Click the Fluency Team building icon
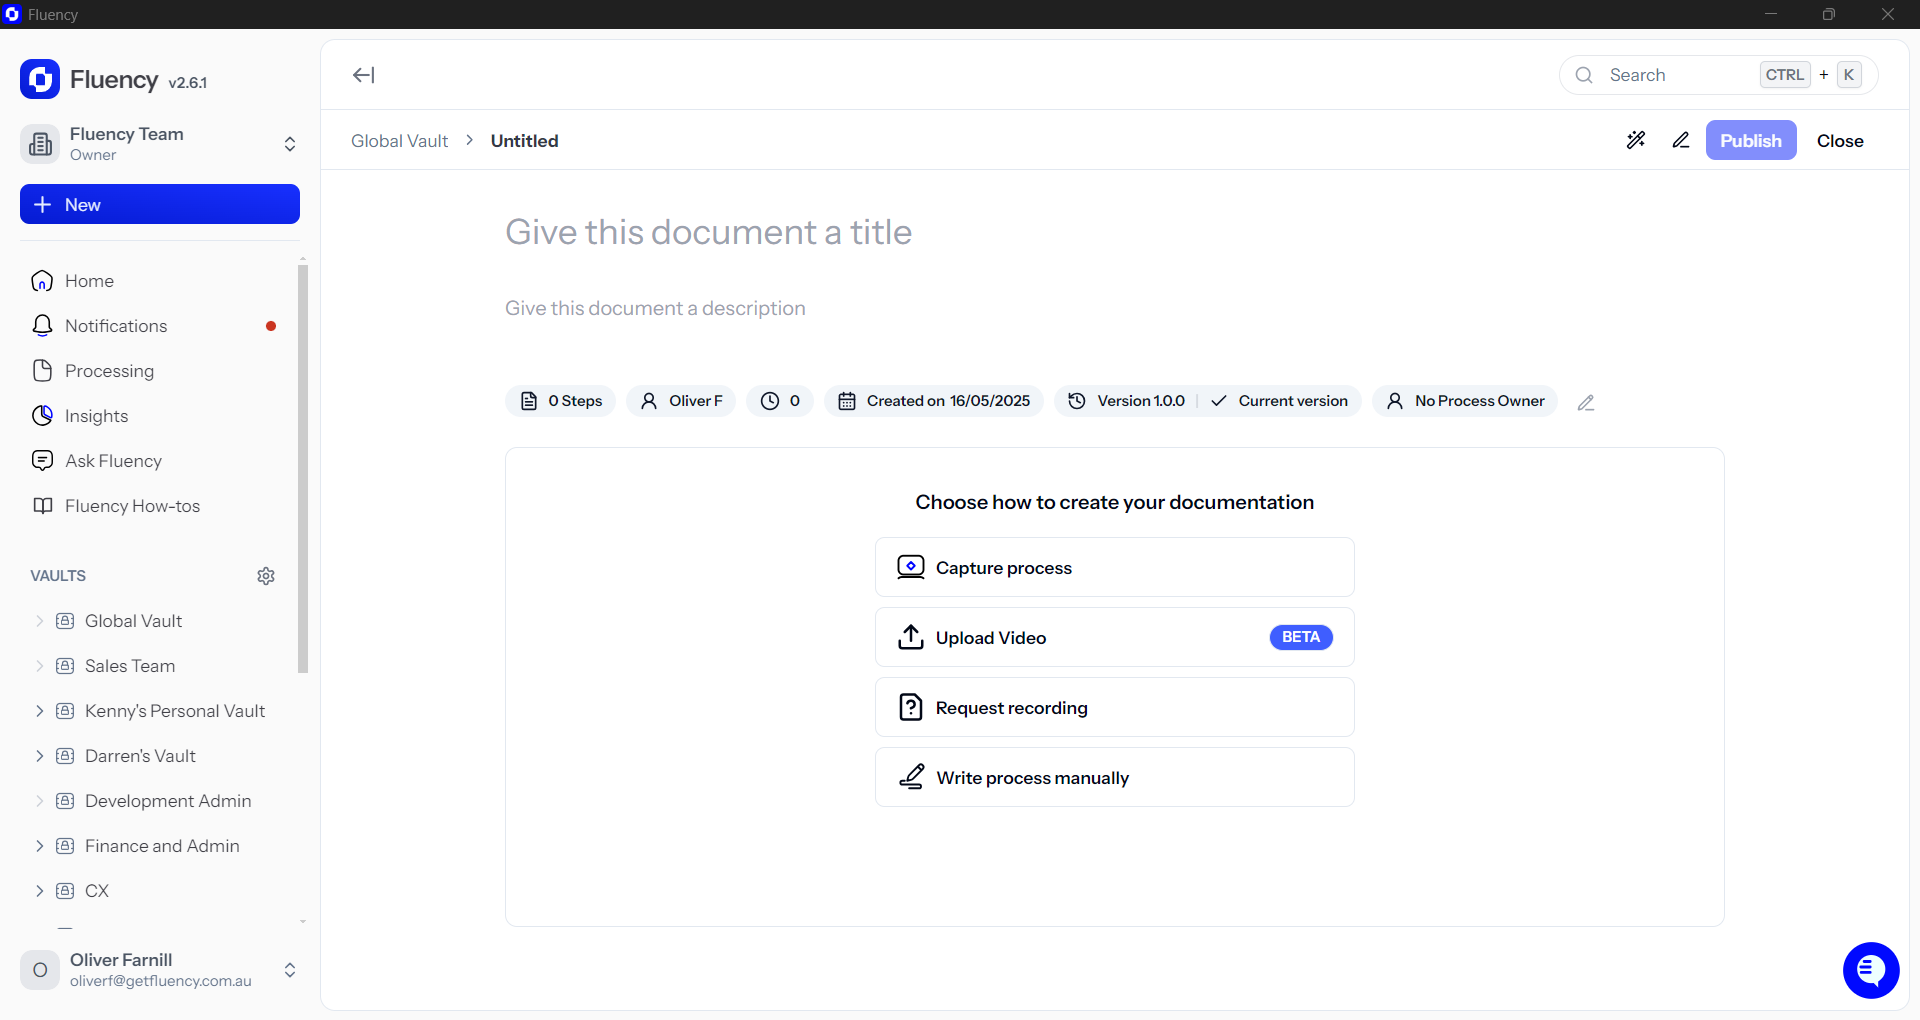Image resolution: width=1920 pixels, height=1020 pixels. (40, 144)
